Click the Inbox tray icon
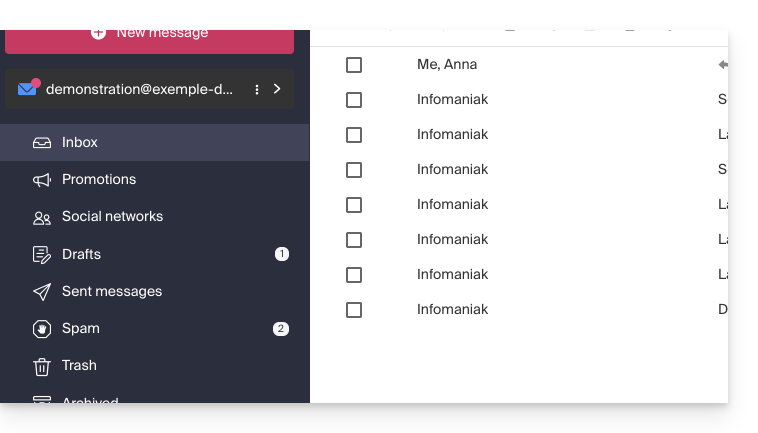Image resolution: width=758 pixels, height=433 pixels. coord(42,143)
